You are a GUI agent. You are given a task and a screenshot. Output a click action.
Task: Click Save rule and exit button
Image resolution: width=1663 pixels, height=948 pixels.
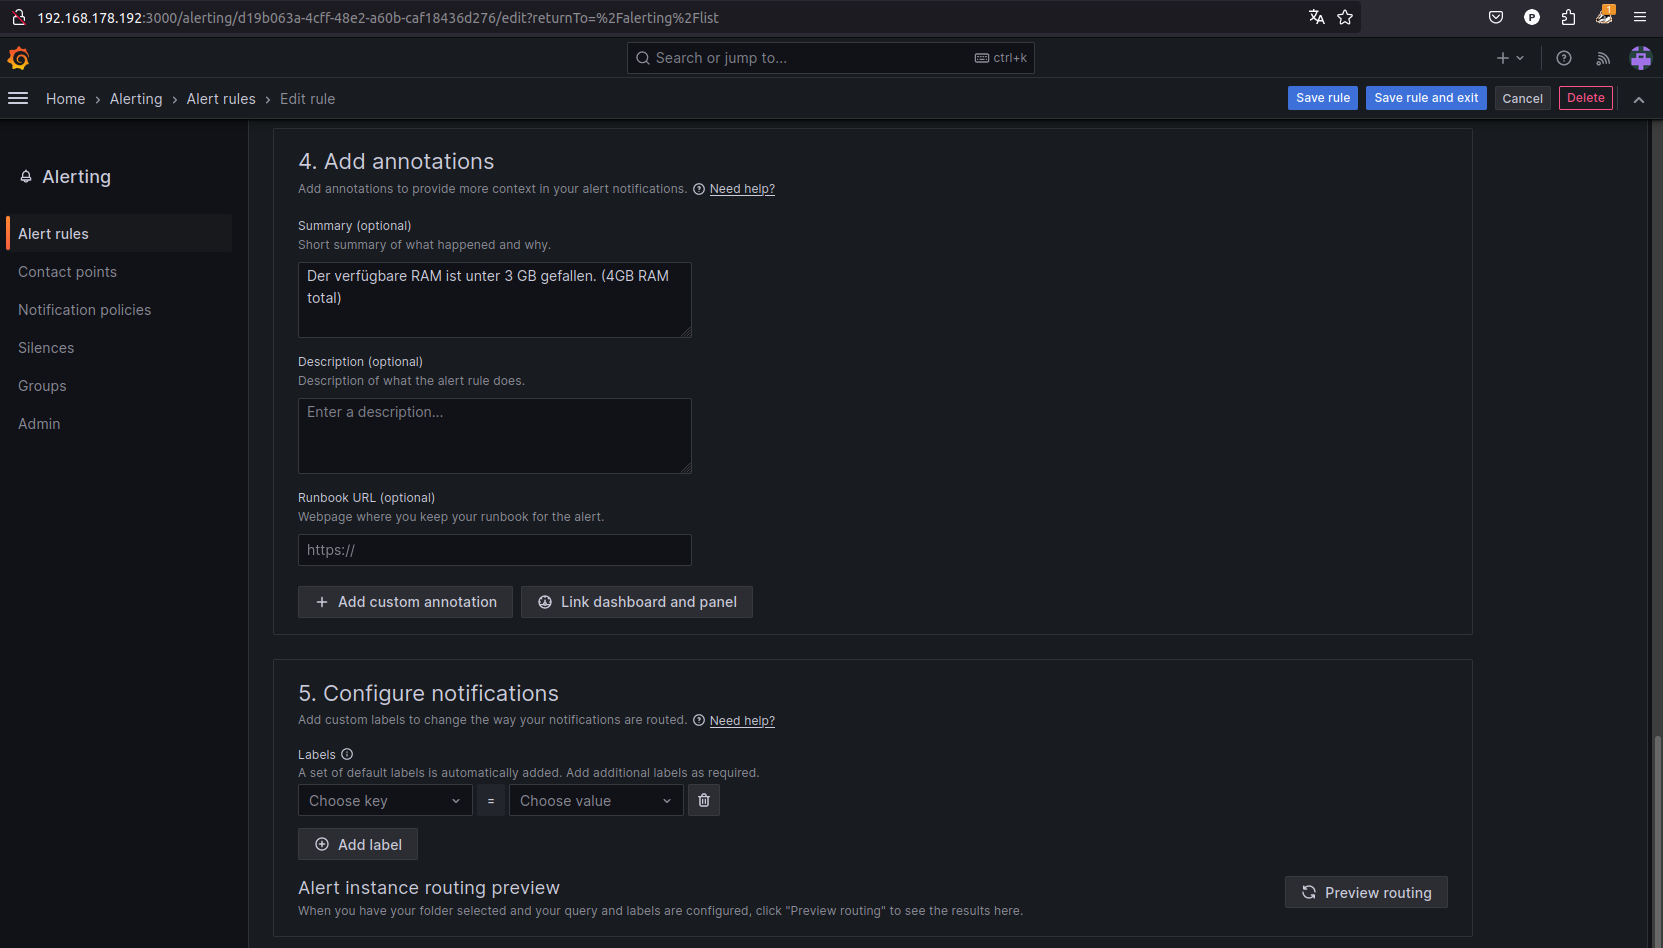click(x=1426, y=98)
